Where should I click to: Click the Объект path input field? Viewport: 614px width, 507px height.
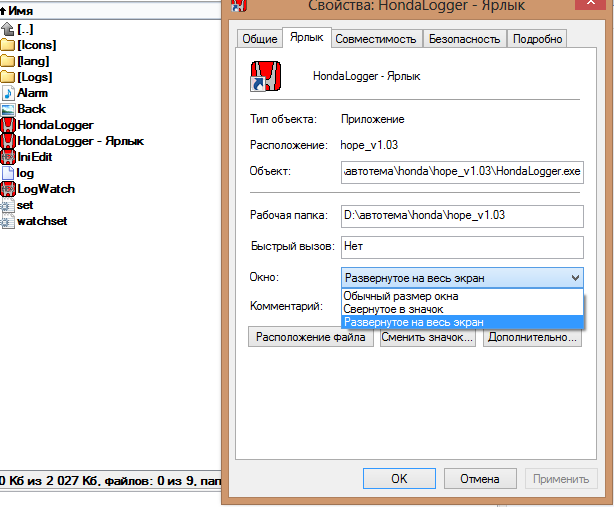(x=462, y=172)
